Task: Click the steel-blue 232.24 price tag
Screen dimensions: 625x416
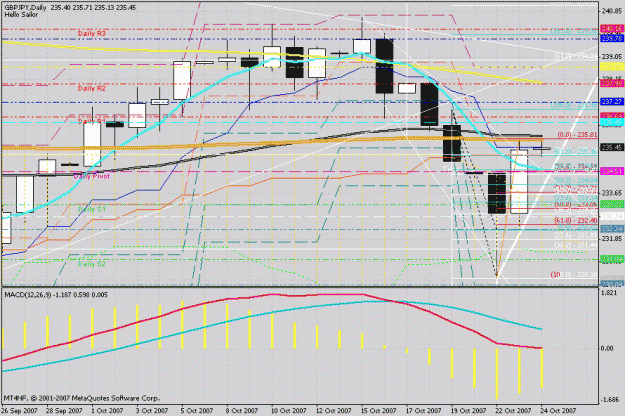Action: [x=612, y=229]
